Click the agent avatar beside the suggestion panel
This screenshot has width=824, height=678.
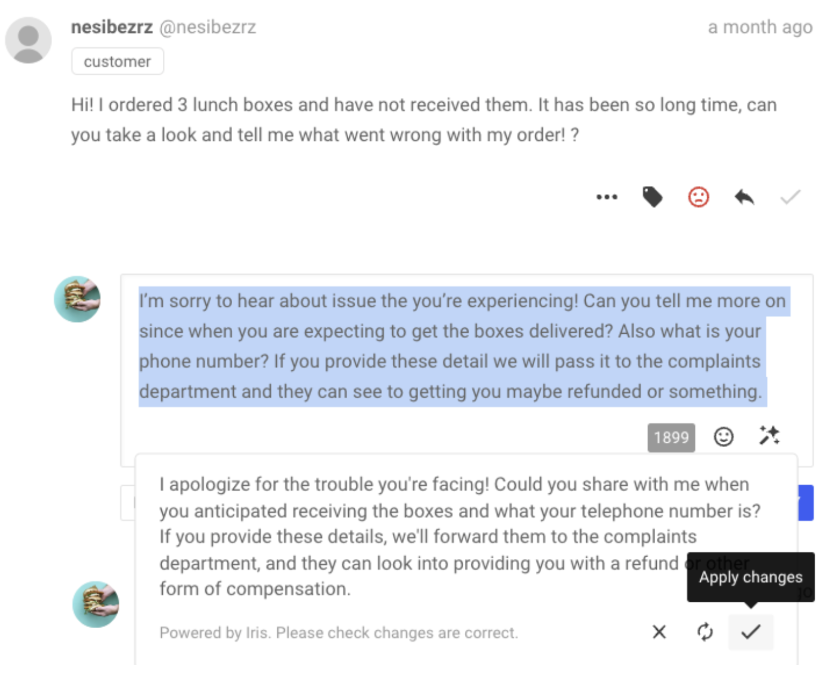pos(96,604)
